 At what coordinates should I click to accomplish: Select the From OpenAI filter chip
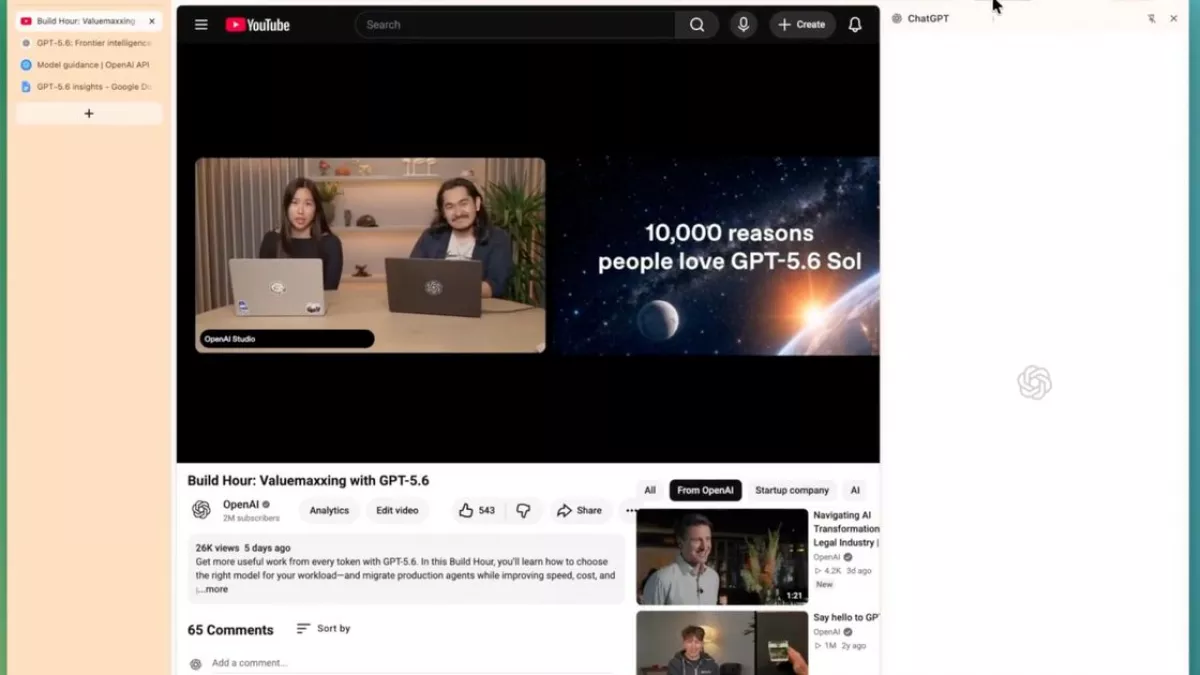[705, 490]
